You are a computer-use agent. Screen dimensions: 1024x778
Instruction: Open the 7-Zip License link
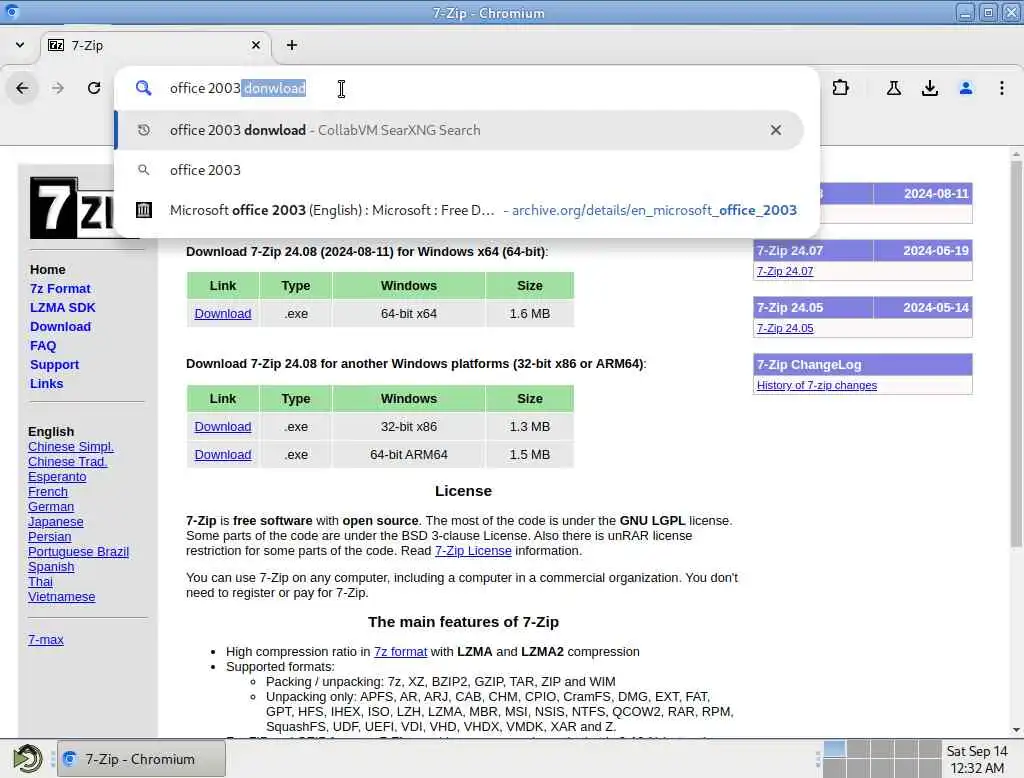[x=473, y=551]
